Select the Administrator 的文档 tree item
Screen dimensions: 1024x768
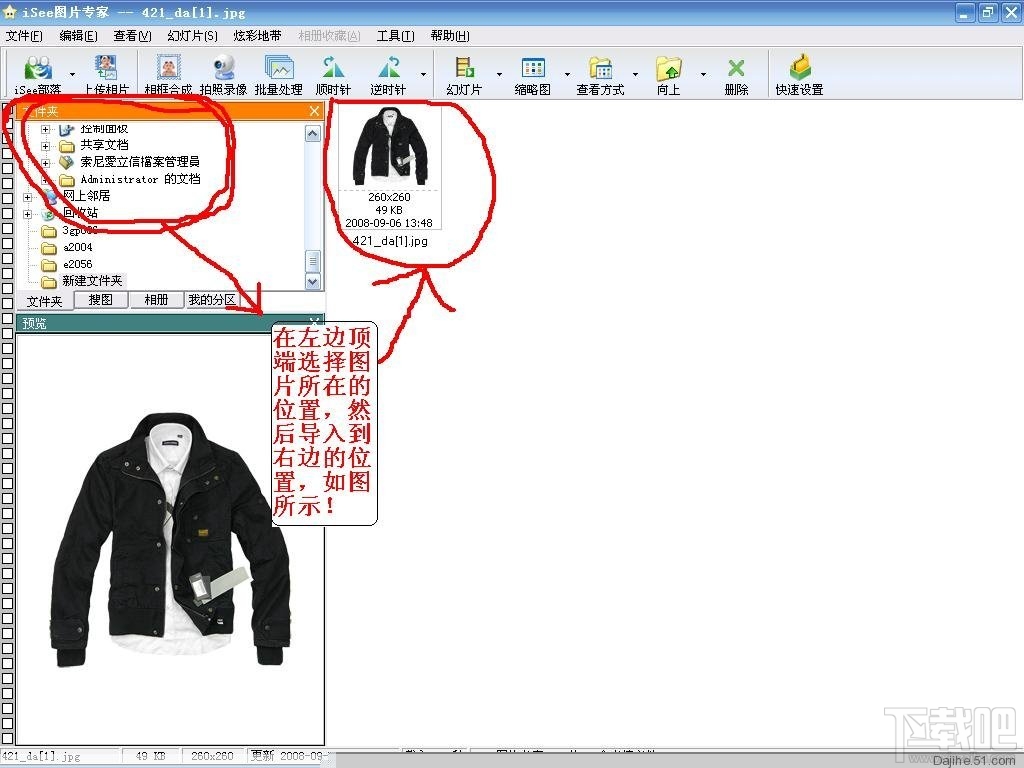point(140,179)
